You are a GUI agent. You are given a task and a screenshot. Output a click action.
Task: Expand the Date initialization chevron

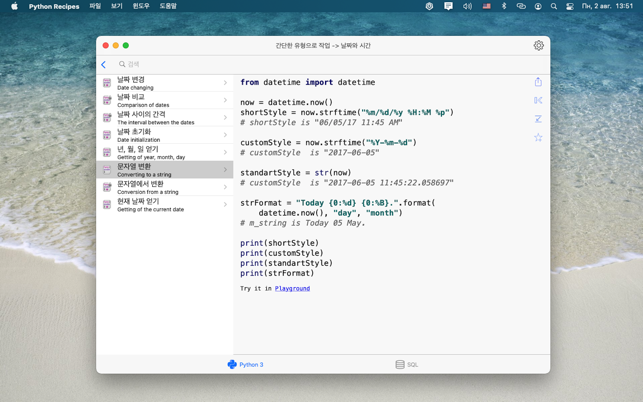(x=225, y=135)
